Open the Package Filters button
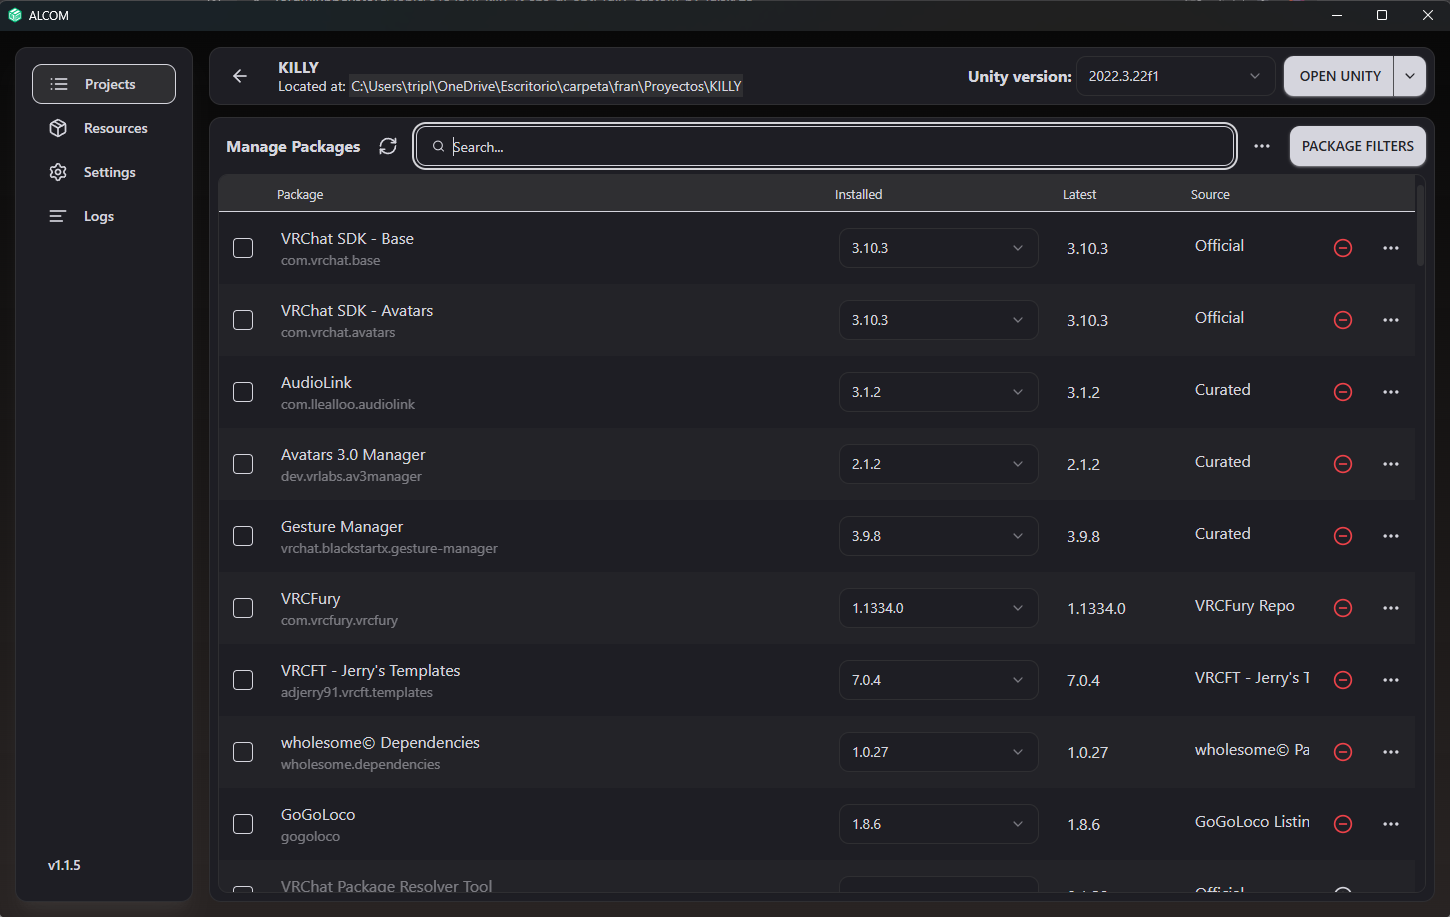Viewport: 1450px width, 917px height. [1357, 146]
